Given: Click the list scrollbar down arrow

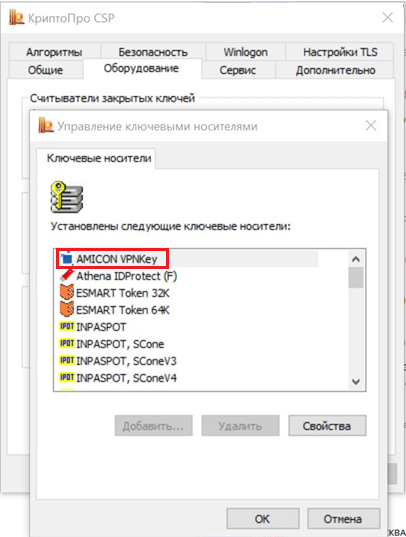Looking at the screenshot, I should click(356, 381).
